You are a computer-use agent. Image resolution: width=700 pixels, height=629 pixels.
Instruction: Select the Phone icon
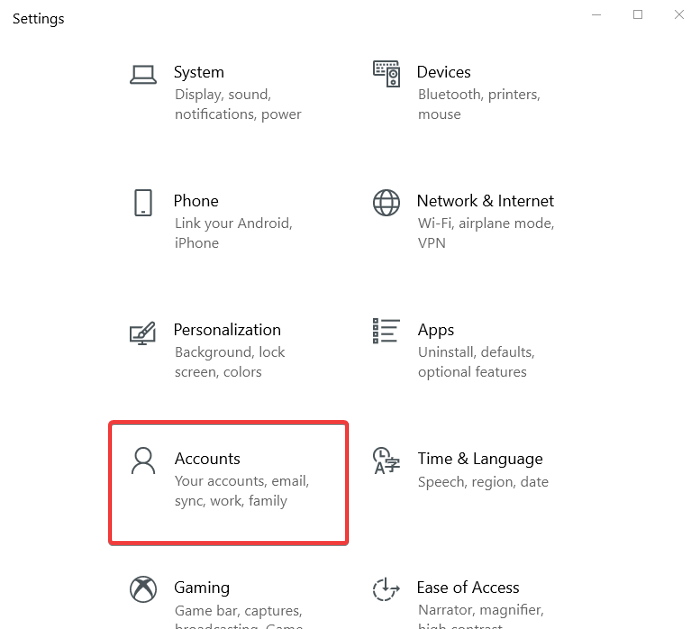click(x=144, y=202)
